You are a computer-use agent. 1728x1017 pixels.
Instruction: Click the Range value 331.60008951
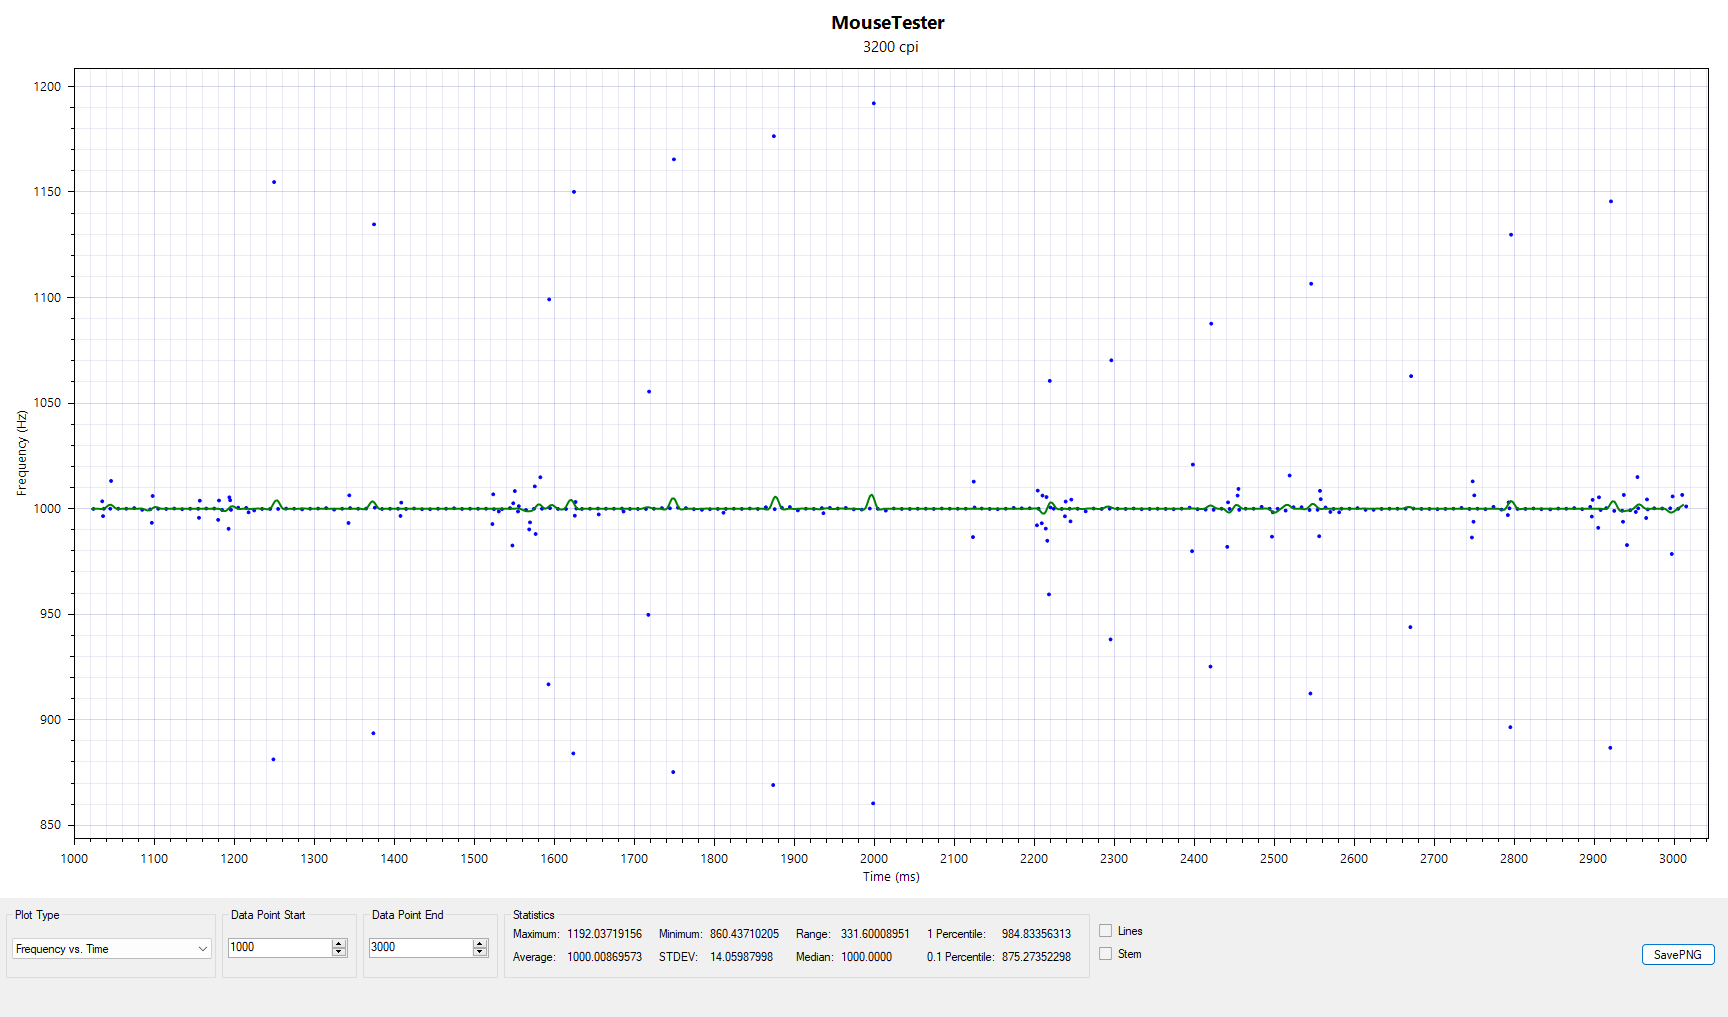coord(875,934)
